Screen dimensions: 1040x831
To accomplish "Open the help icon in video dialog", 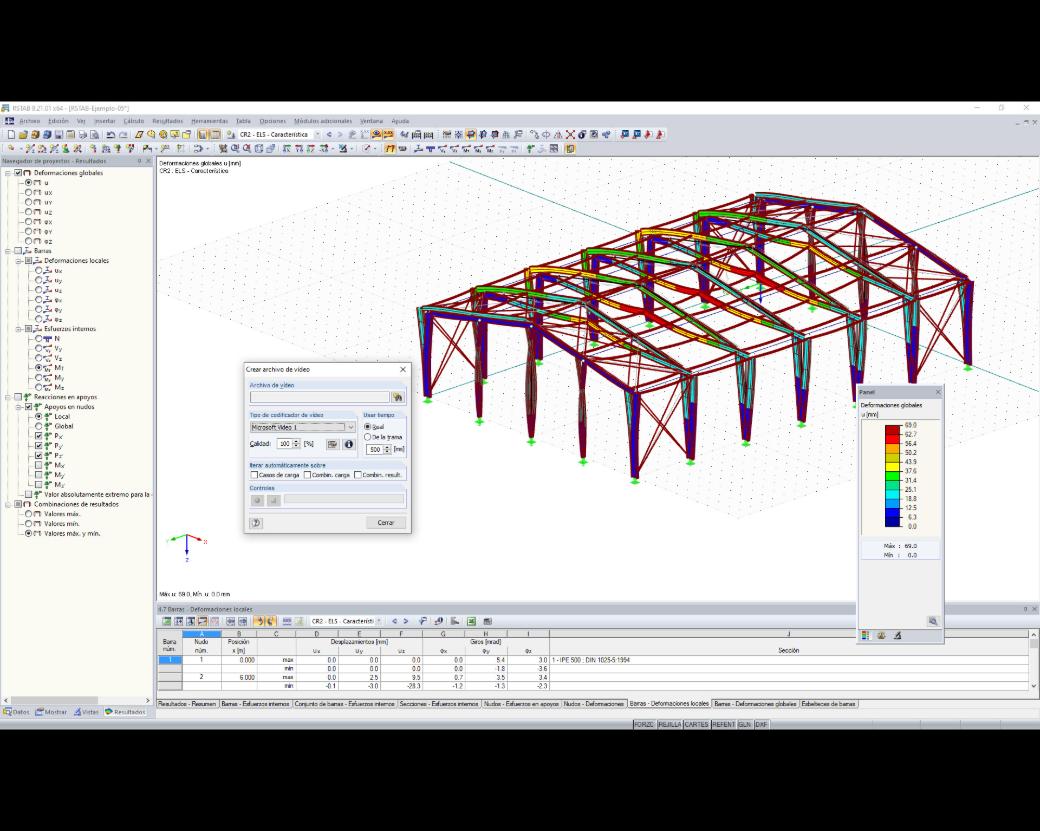I will point(256,523).
